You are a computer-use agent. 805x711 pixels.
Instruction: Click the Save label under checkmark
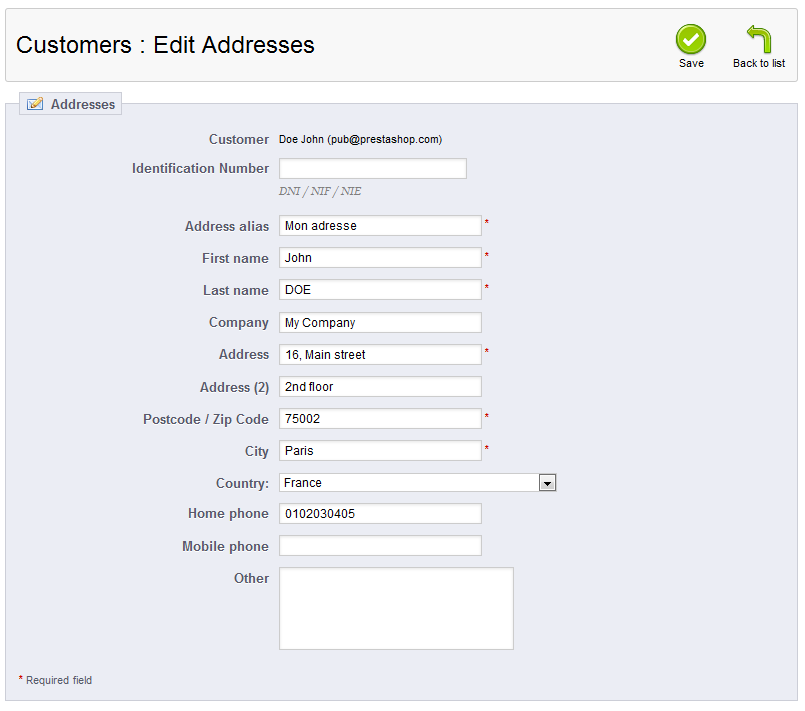691,63
